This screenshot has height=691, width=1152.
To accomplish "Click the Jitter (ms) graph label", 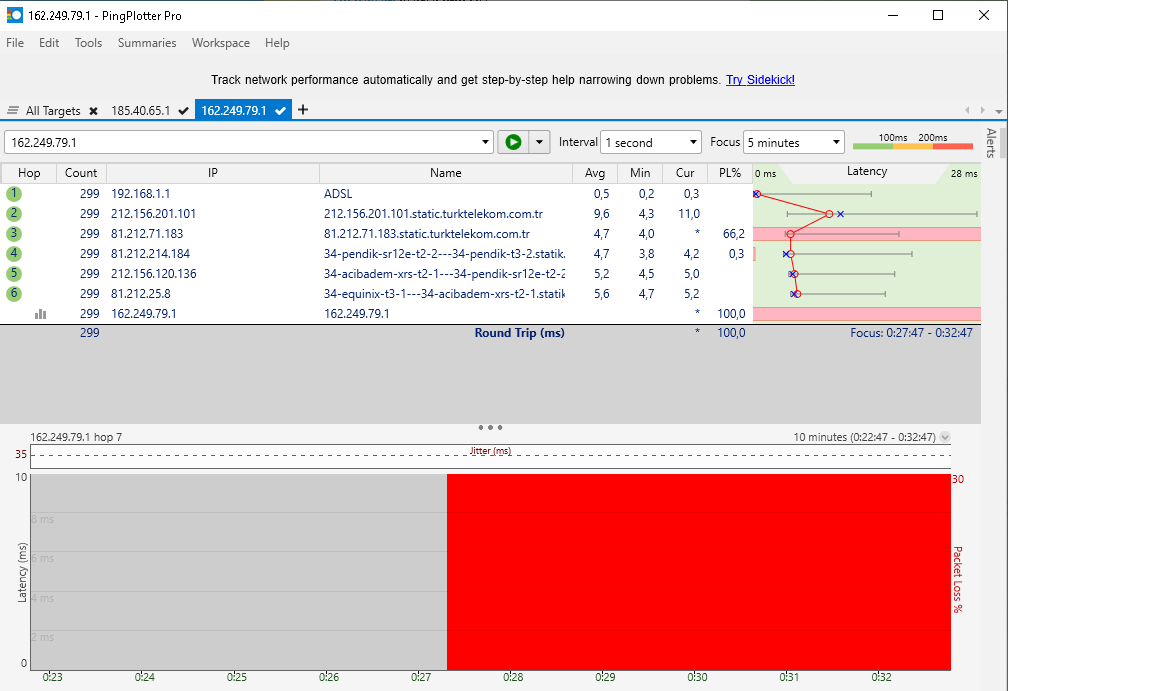I will (490, 451).
